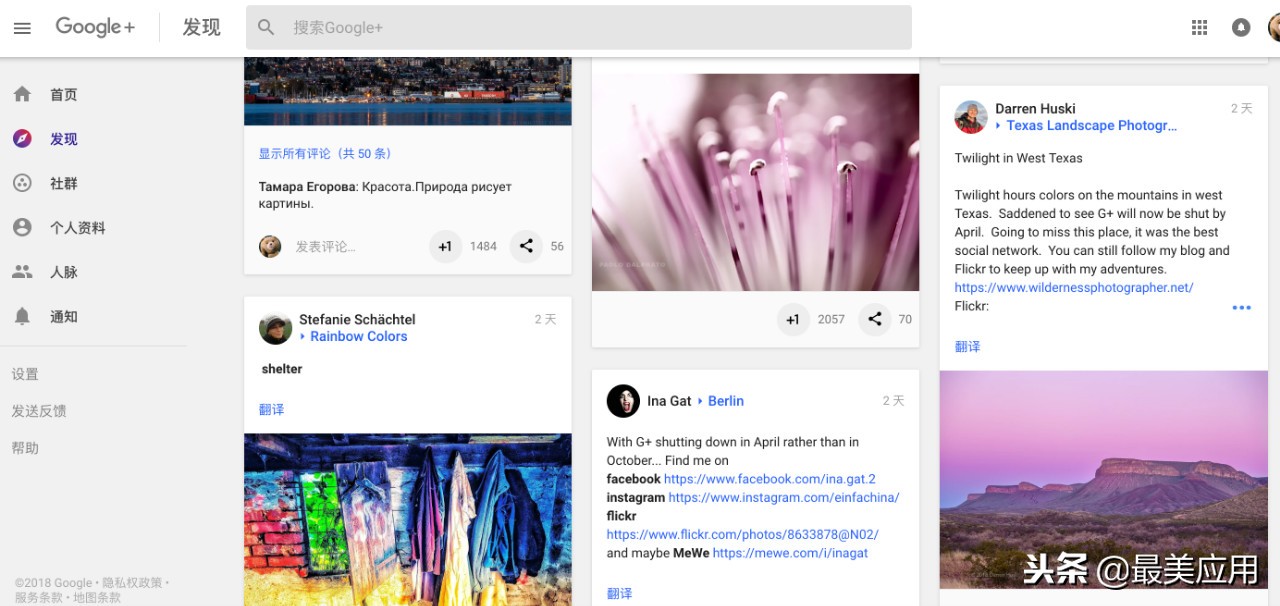Open Rainbow Colors collection link
This screenshot has width=1280, height=606.
pyautogui.click(x=358, y=337)
